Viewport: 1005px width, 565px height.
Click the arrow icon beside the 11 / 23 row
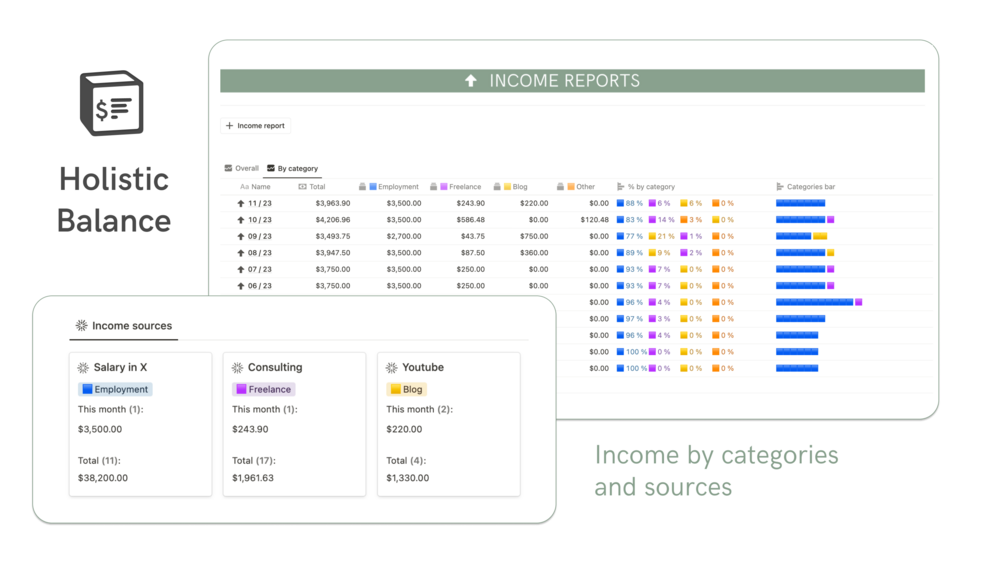coord(241,203)
